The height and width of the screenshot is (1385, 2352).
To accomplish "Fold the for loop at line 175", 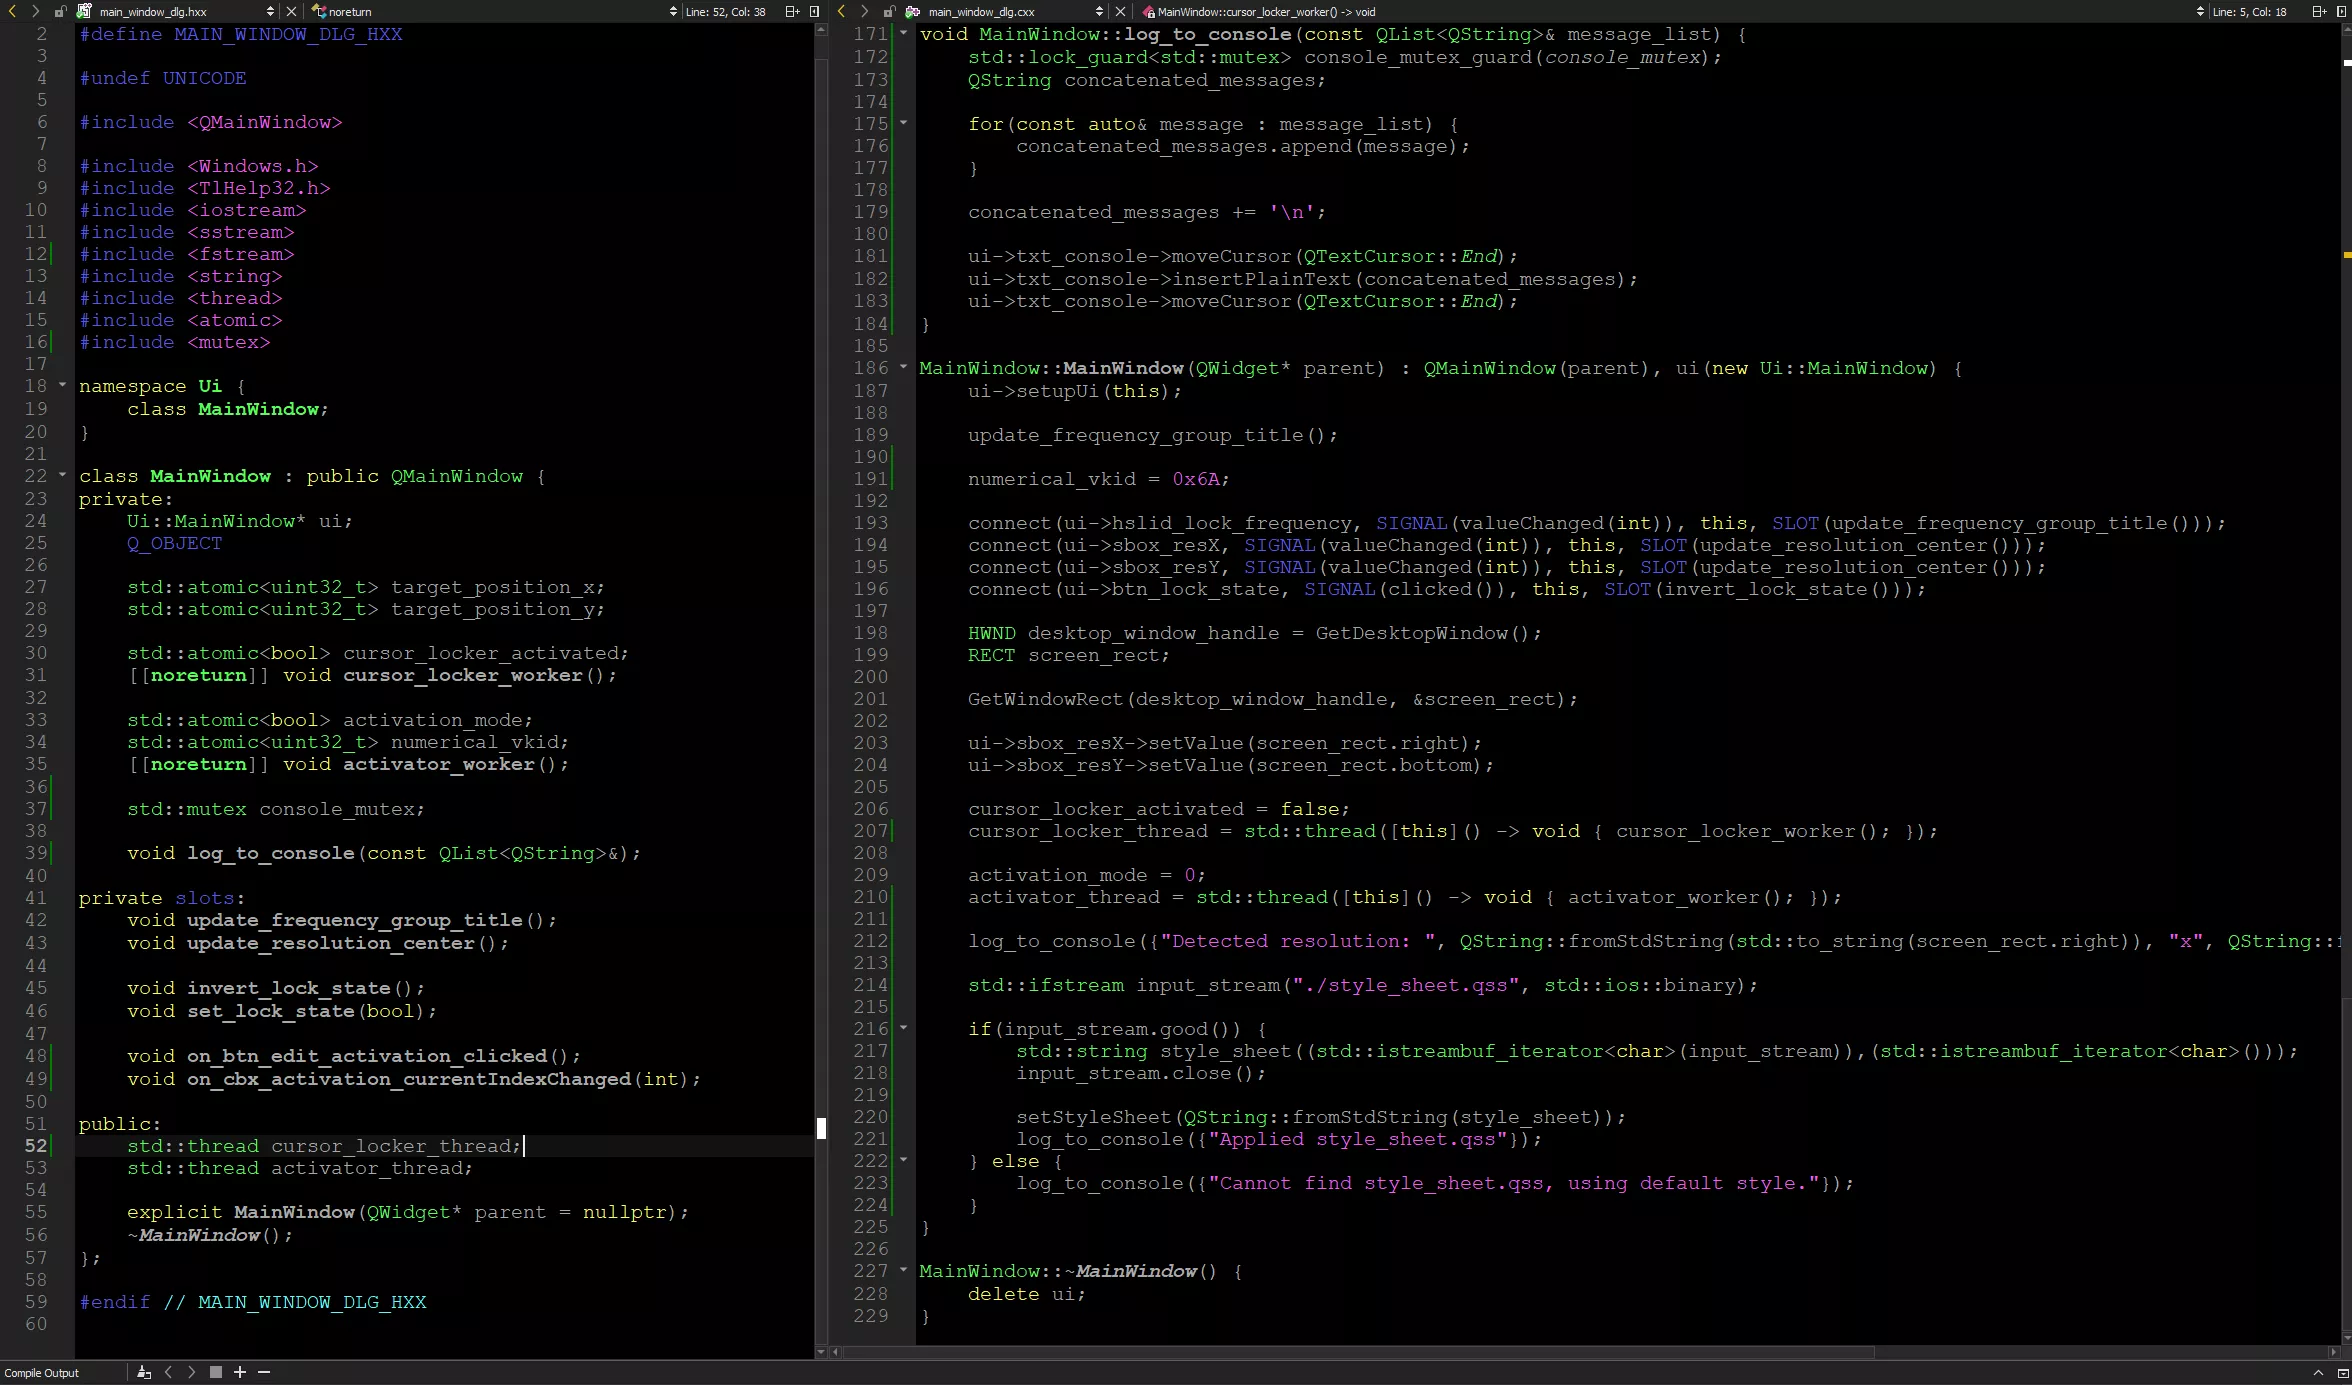I will [904, 123].
